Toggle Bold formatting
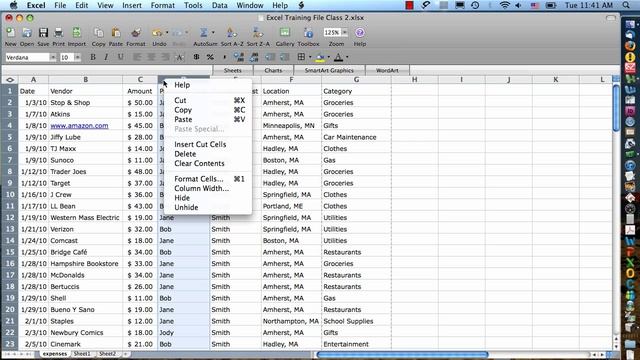 coord(93,57)
